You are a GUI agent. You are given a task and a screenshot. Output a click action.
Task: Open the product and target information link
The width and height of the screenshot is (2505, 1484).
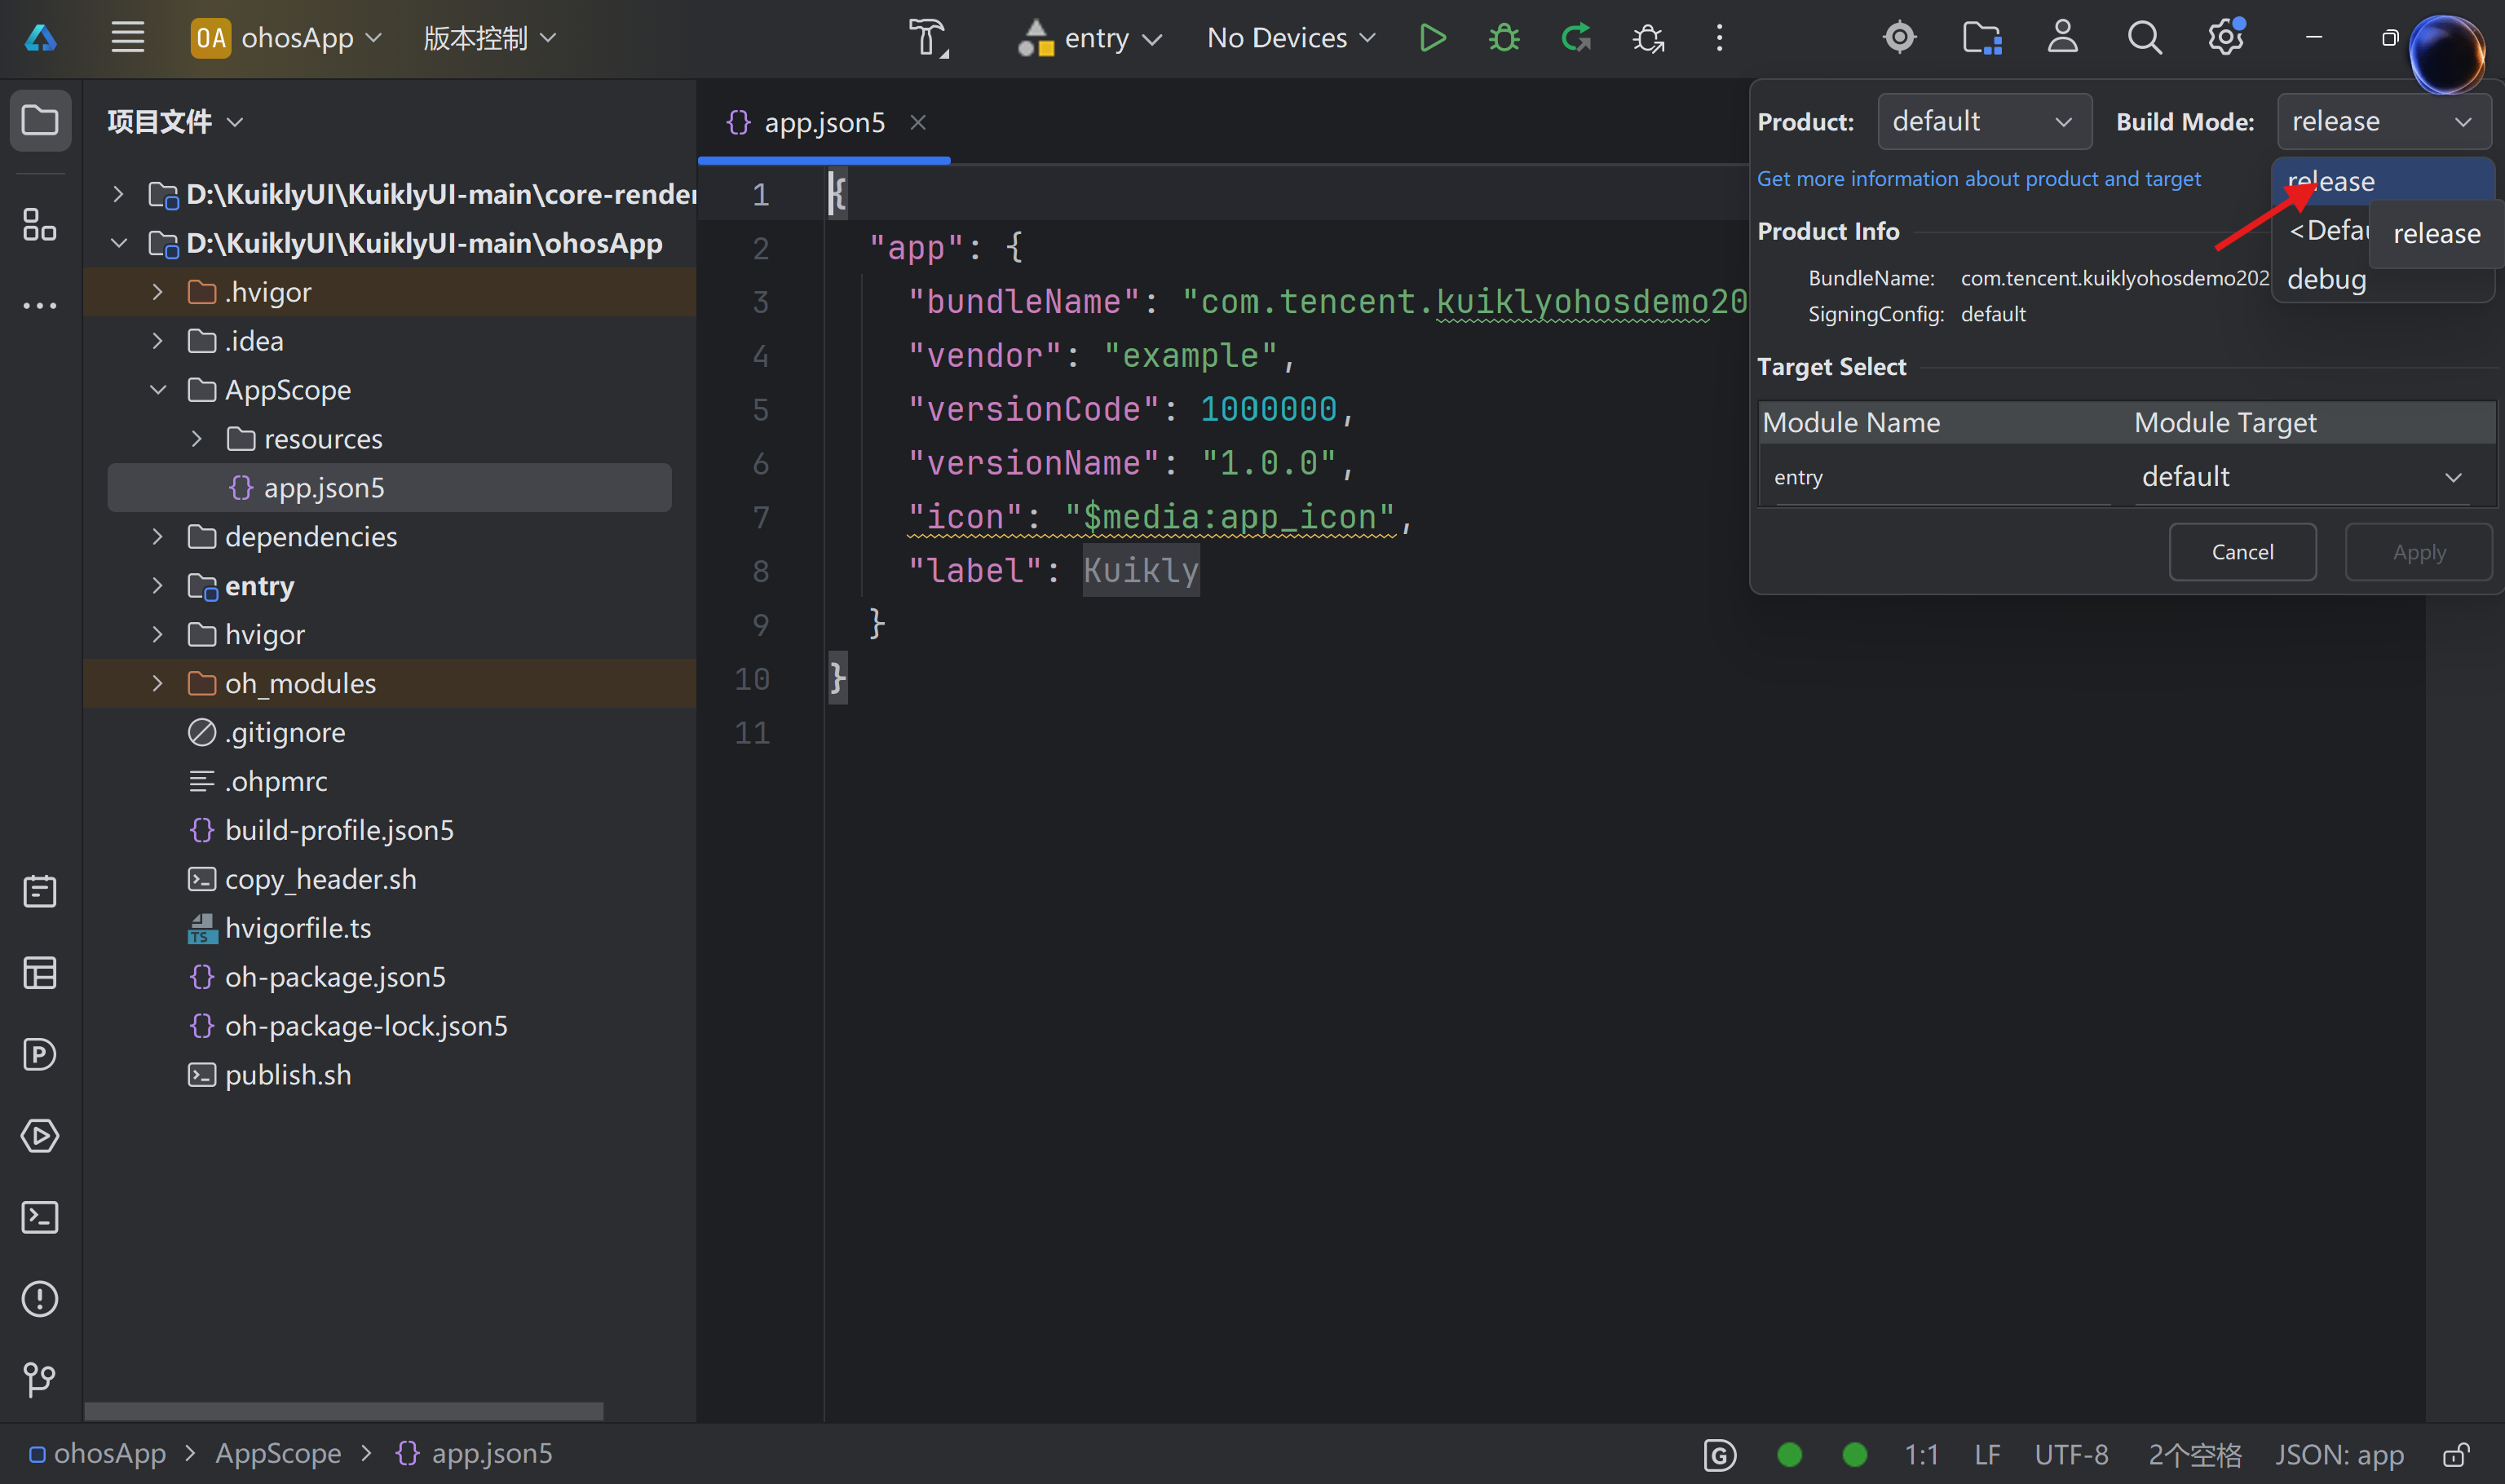tap(1978, 179)
